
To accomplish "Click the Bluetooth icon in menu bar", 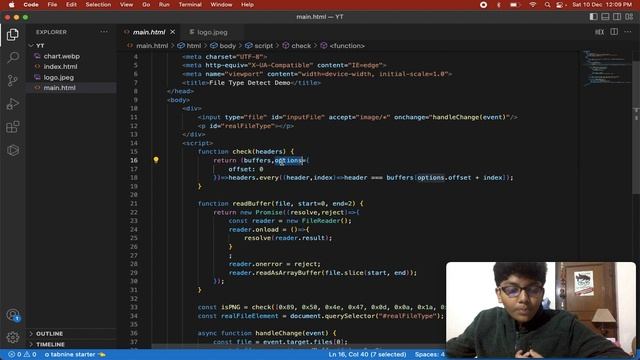I will tap(499, 4).
